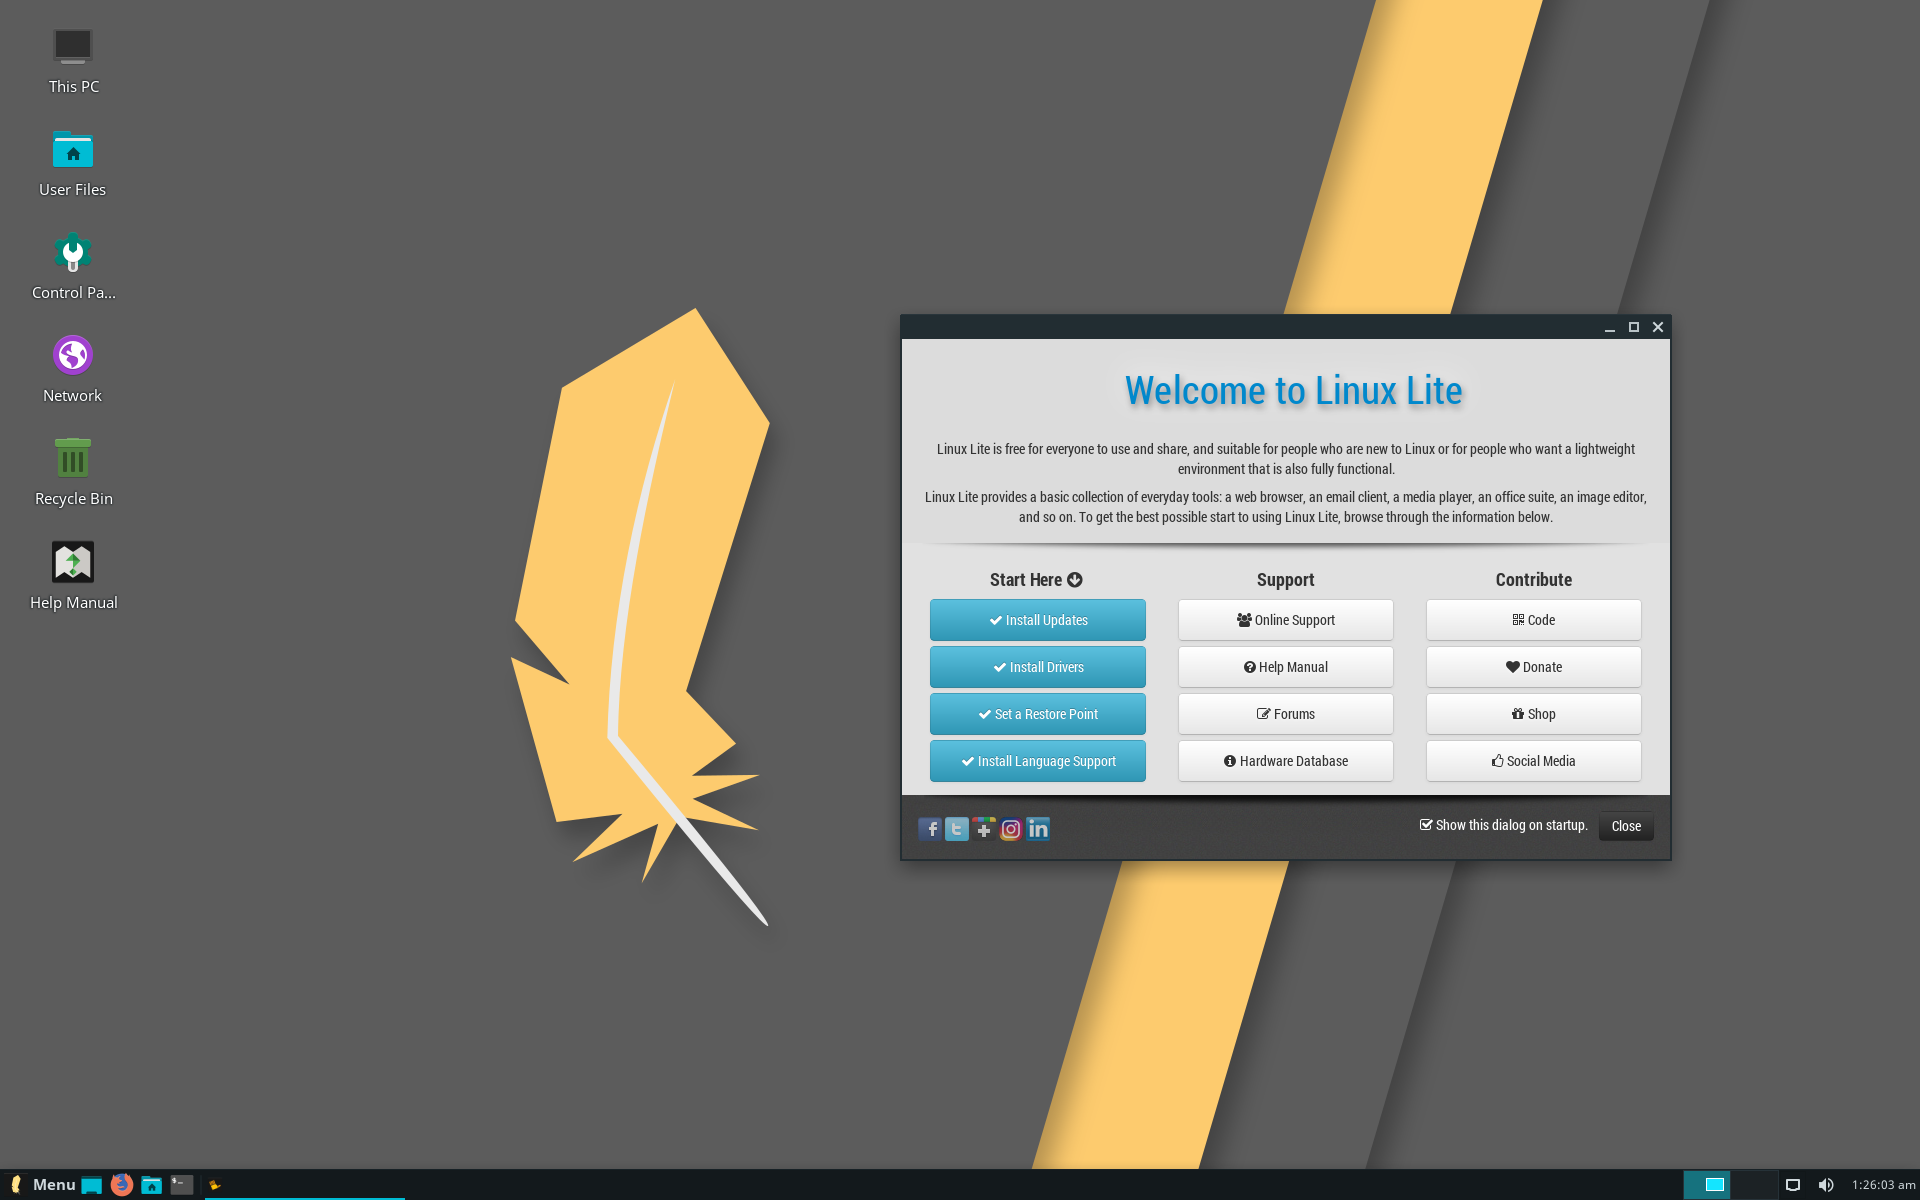
Task: Uncheck Show this dialog on startup
Action: tap(1426, 825)
